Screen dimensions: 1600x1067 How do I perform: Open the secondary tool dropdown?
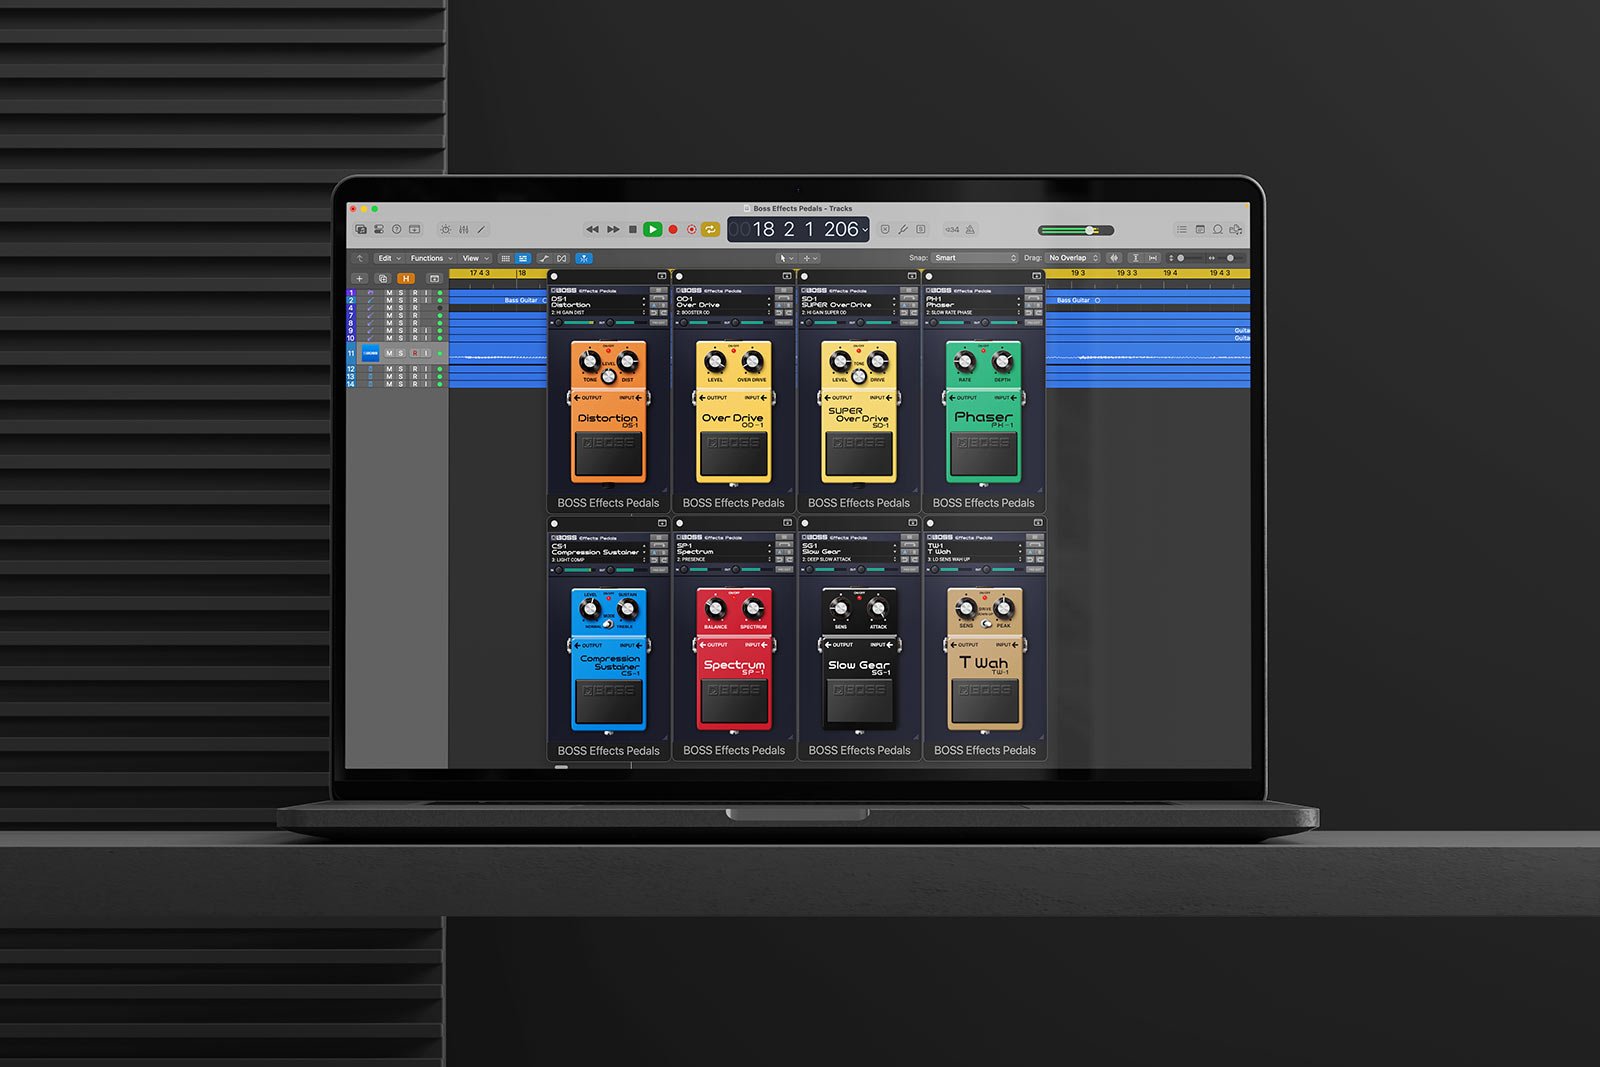coord(810,258)
